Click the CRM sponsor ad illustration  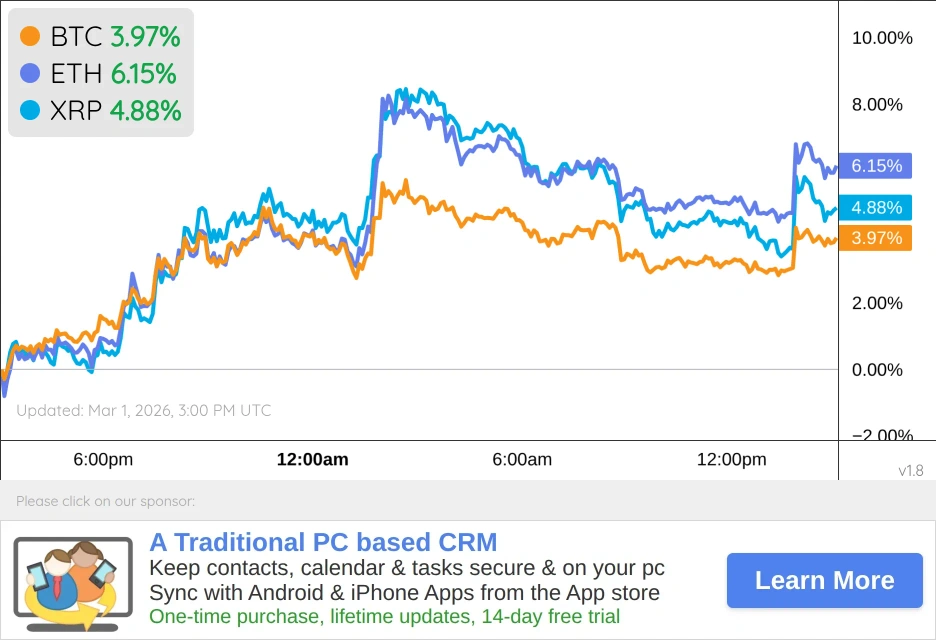pos(72,579)
